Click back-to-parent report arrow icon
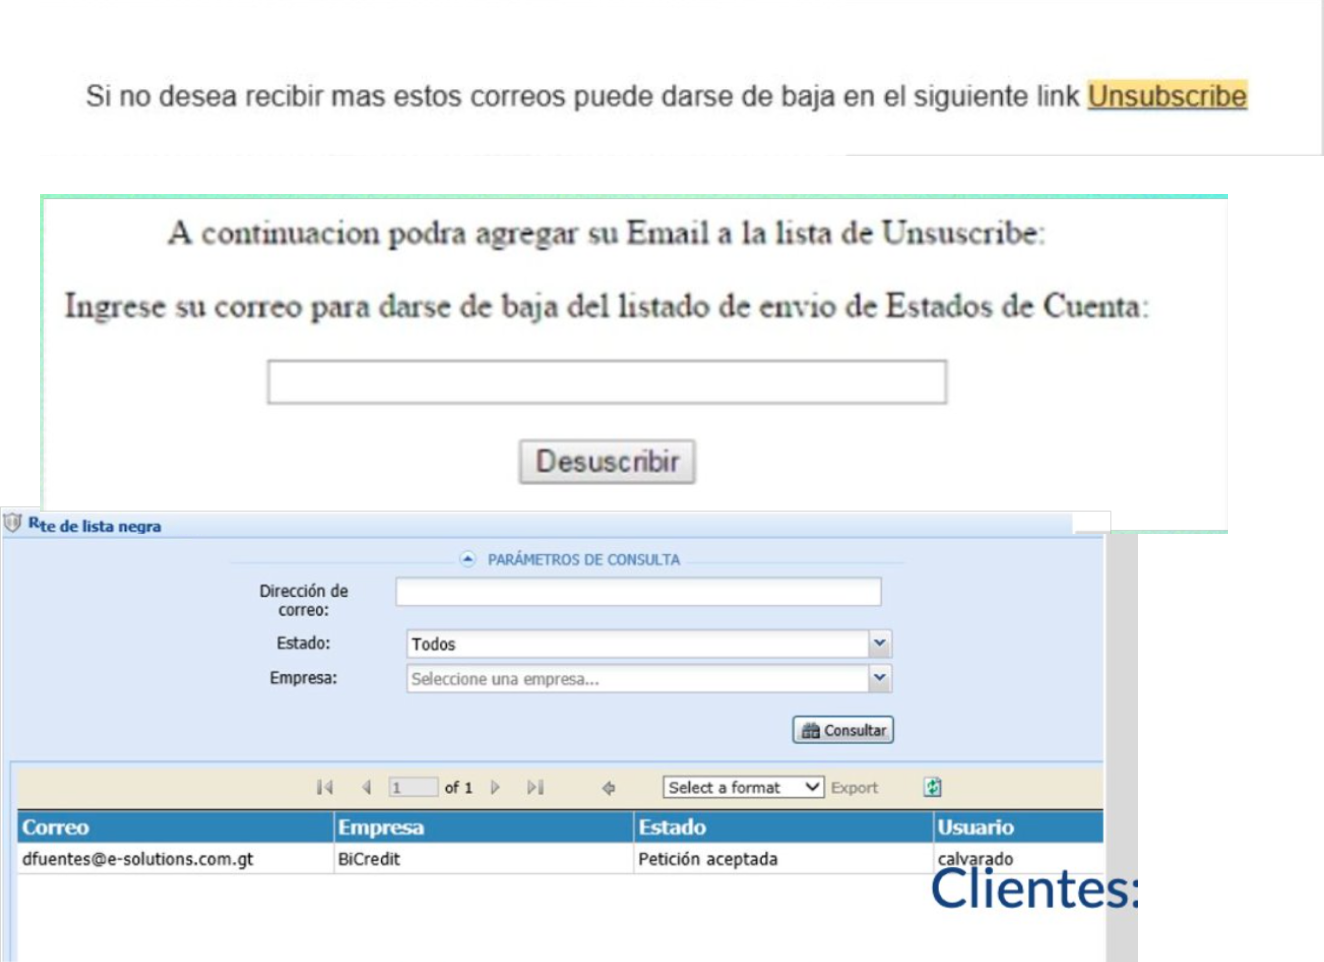Screen dimensions: 1324x962 [x=608, y=788]
